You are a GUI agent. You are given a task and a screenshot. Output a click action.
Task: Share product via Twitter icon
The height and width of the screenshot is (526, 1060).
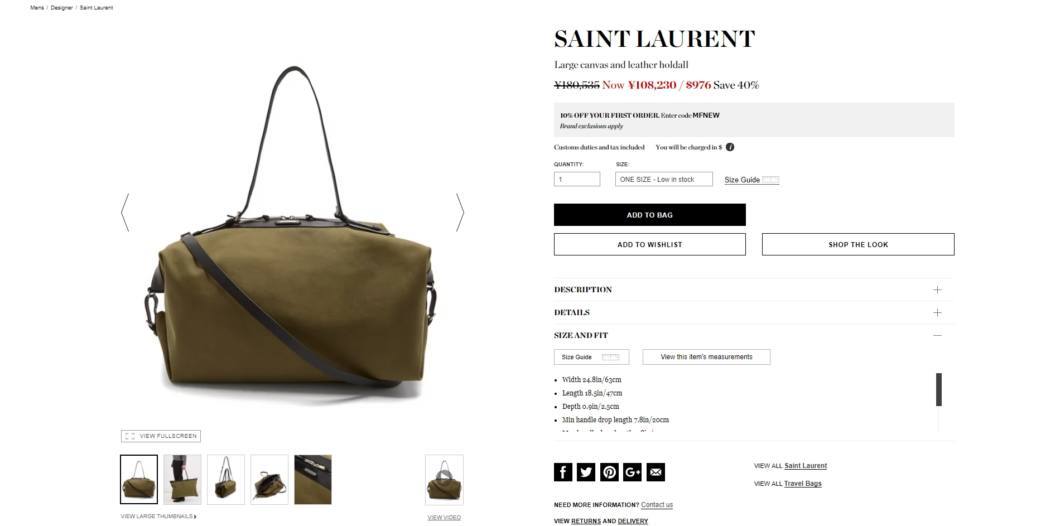coord(586,472)
